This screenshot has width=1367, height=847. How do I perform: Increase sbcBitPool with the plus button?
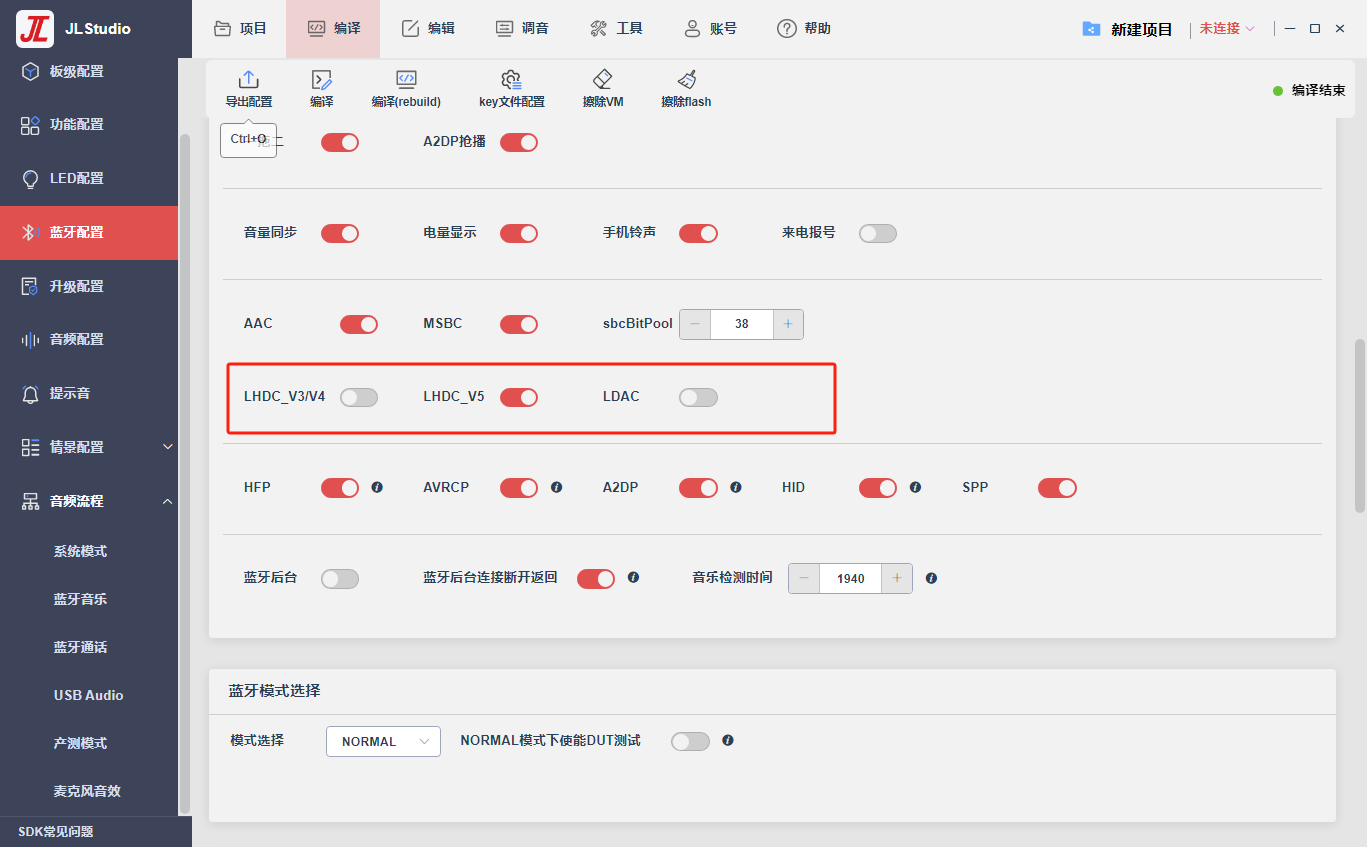click(x=788, y=324)
